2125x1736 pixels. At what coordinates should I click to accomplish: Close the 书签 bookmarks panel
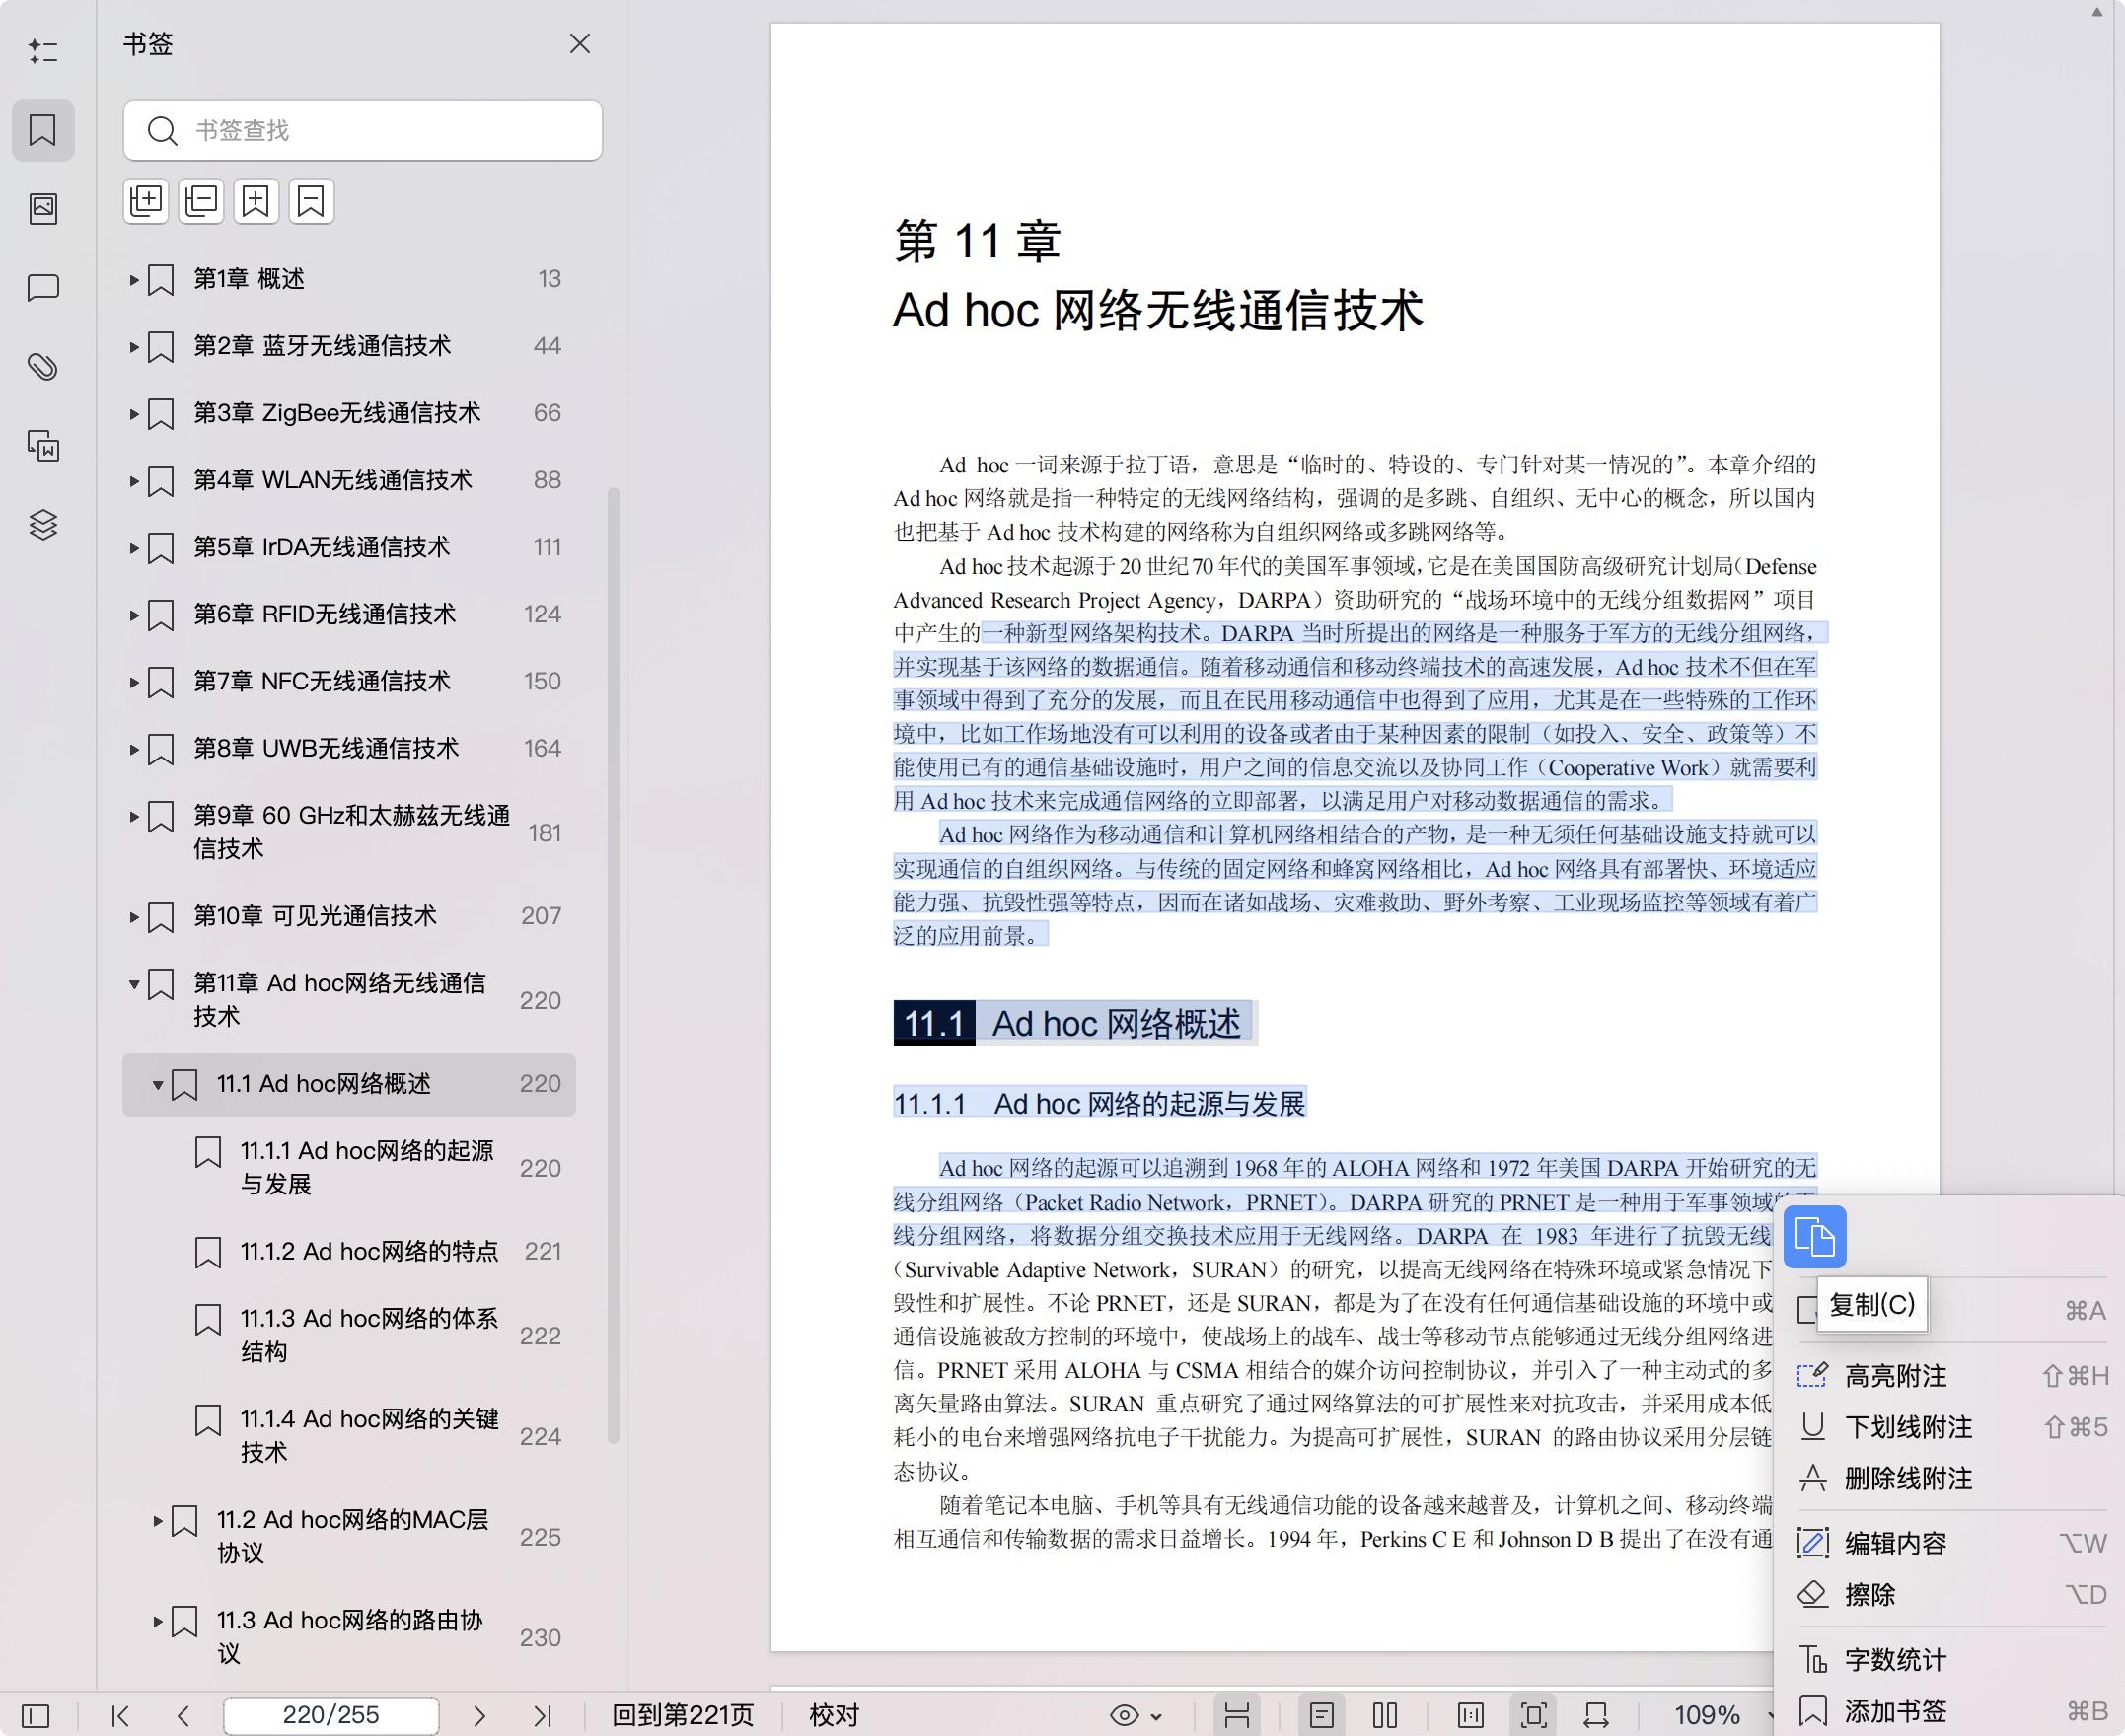[x=580, y=44]
